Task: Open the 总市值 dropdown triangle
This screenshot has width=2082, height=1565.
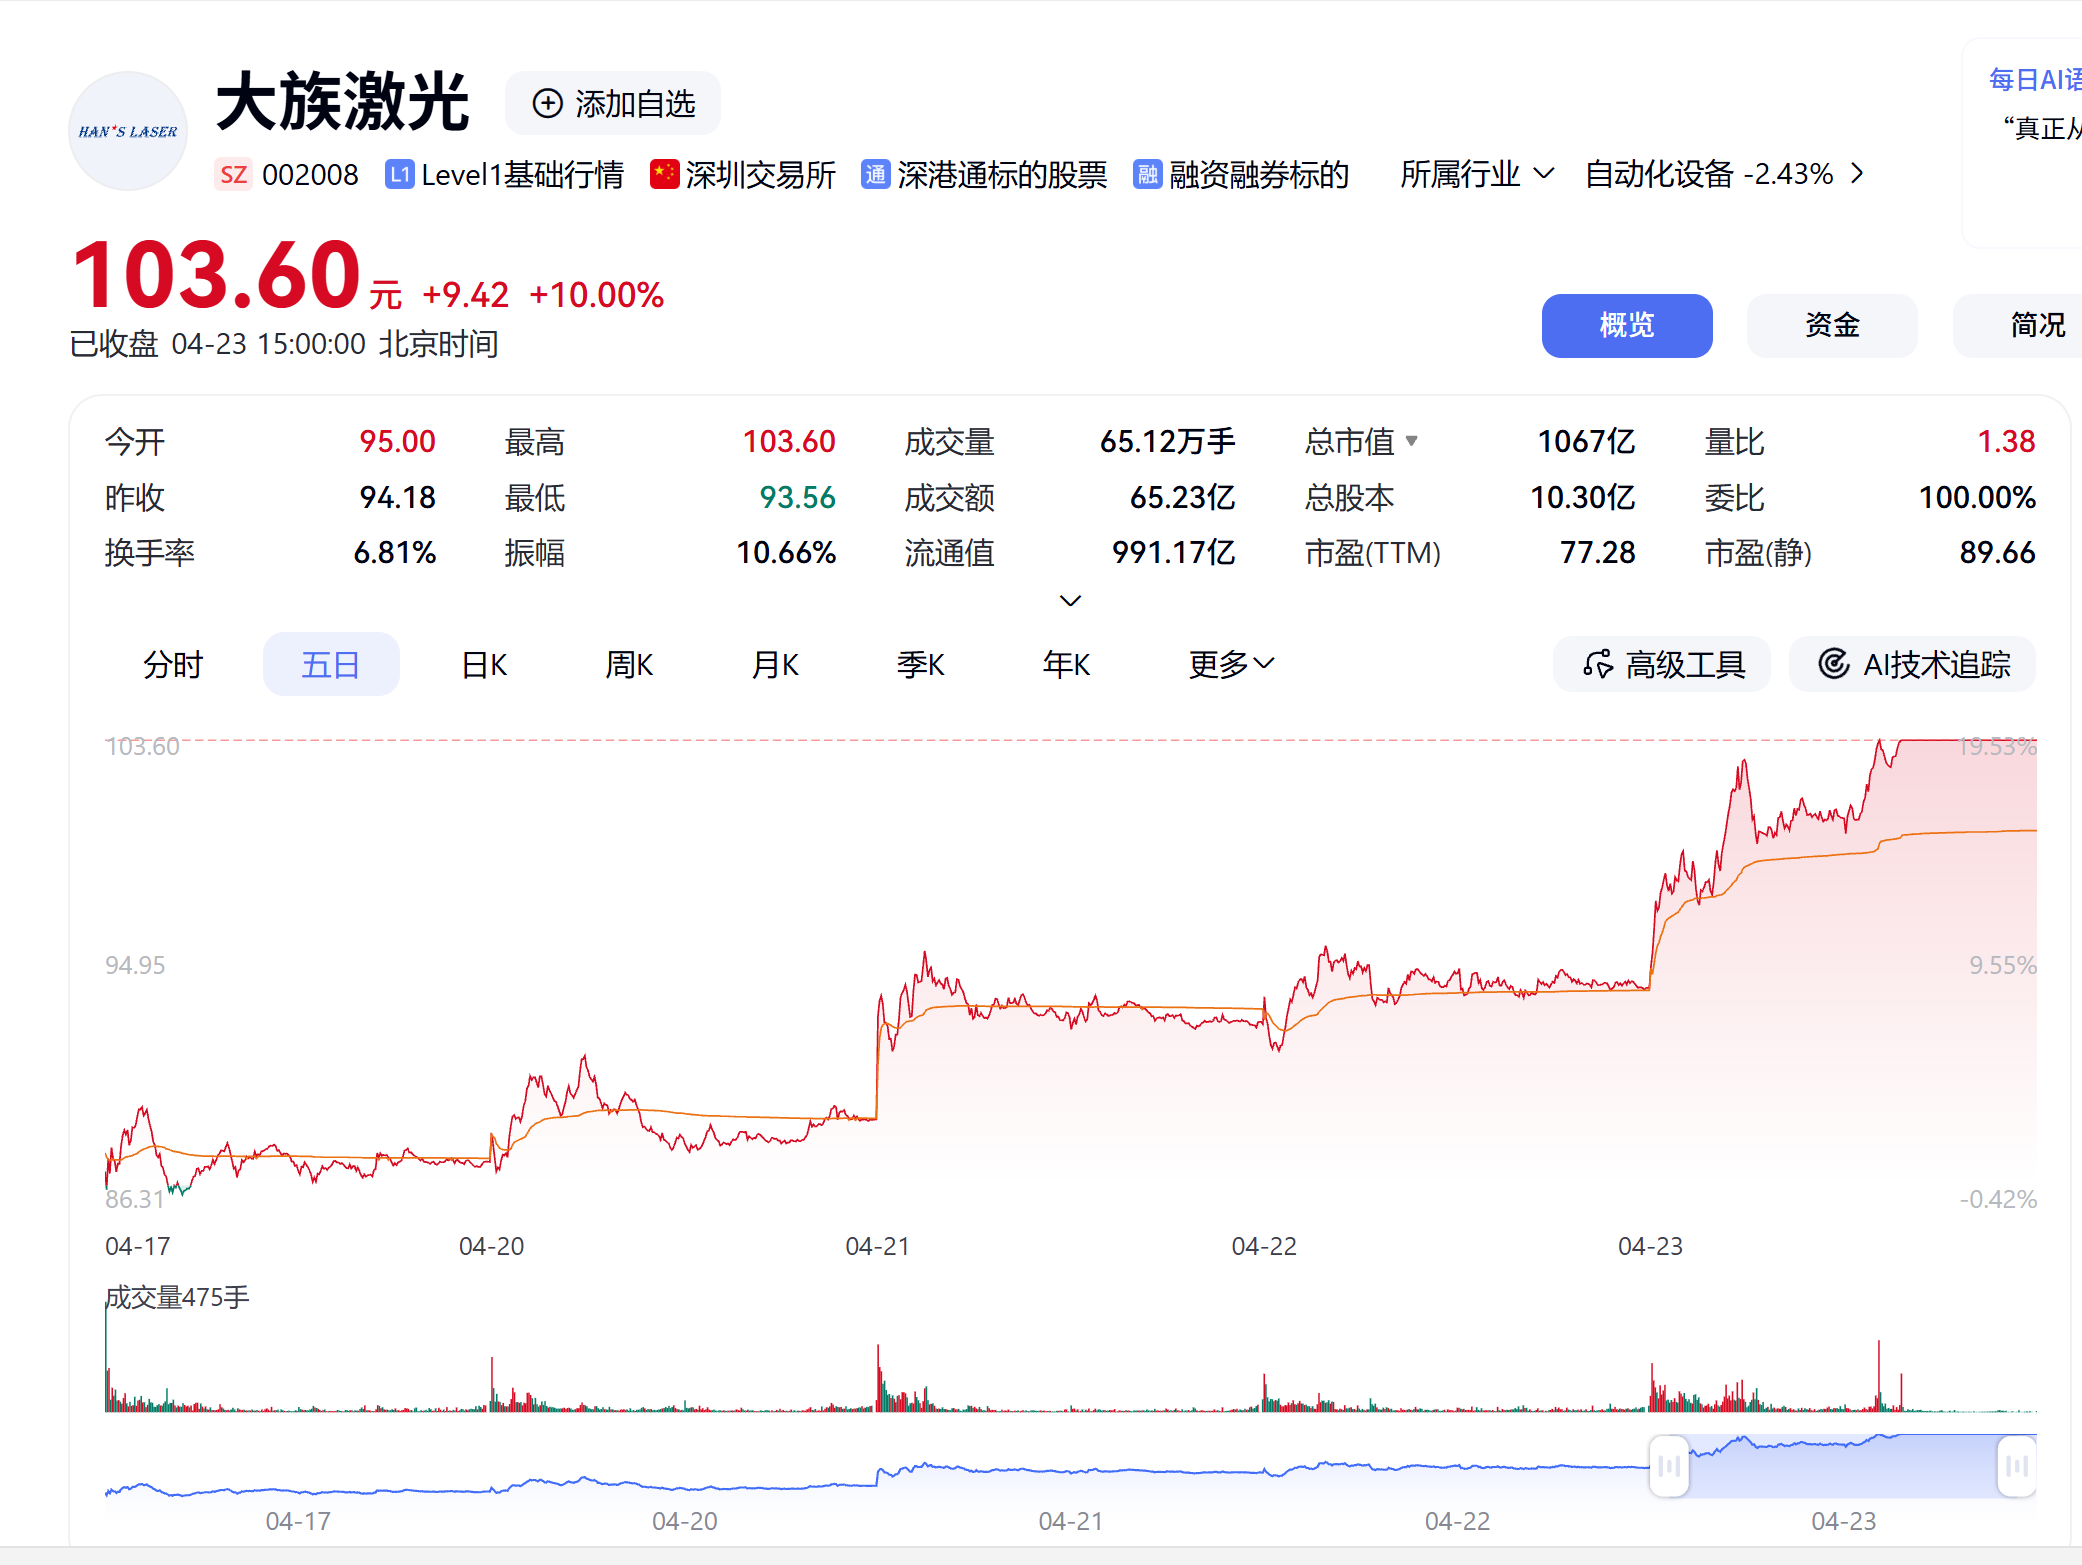Action: (1411, 441)
